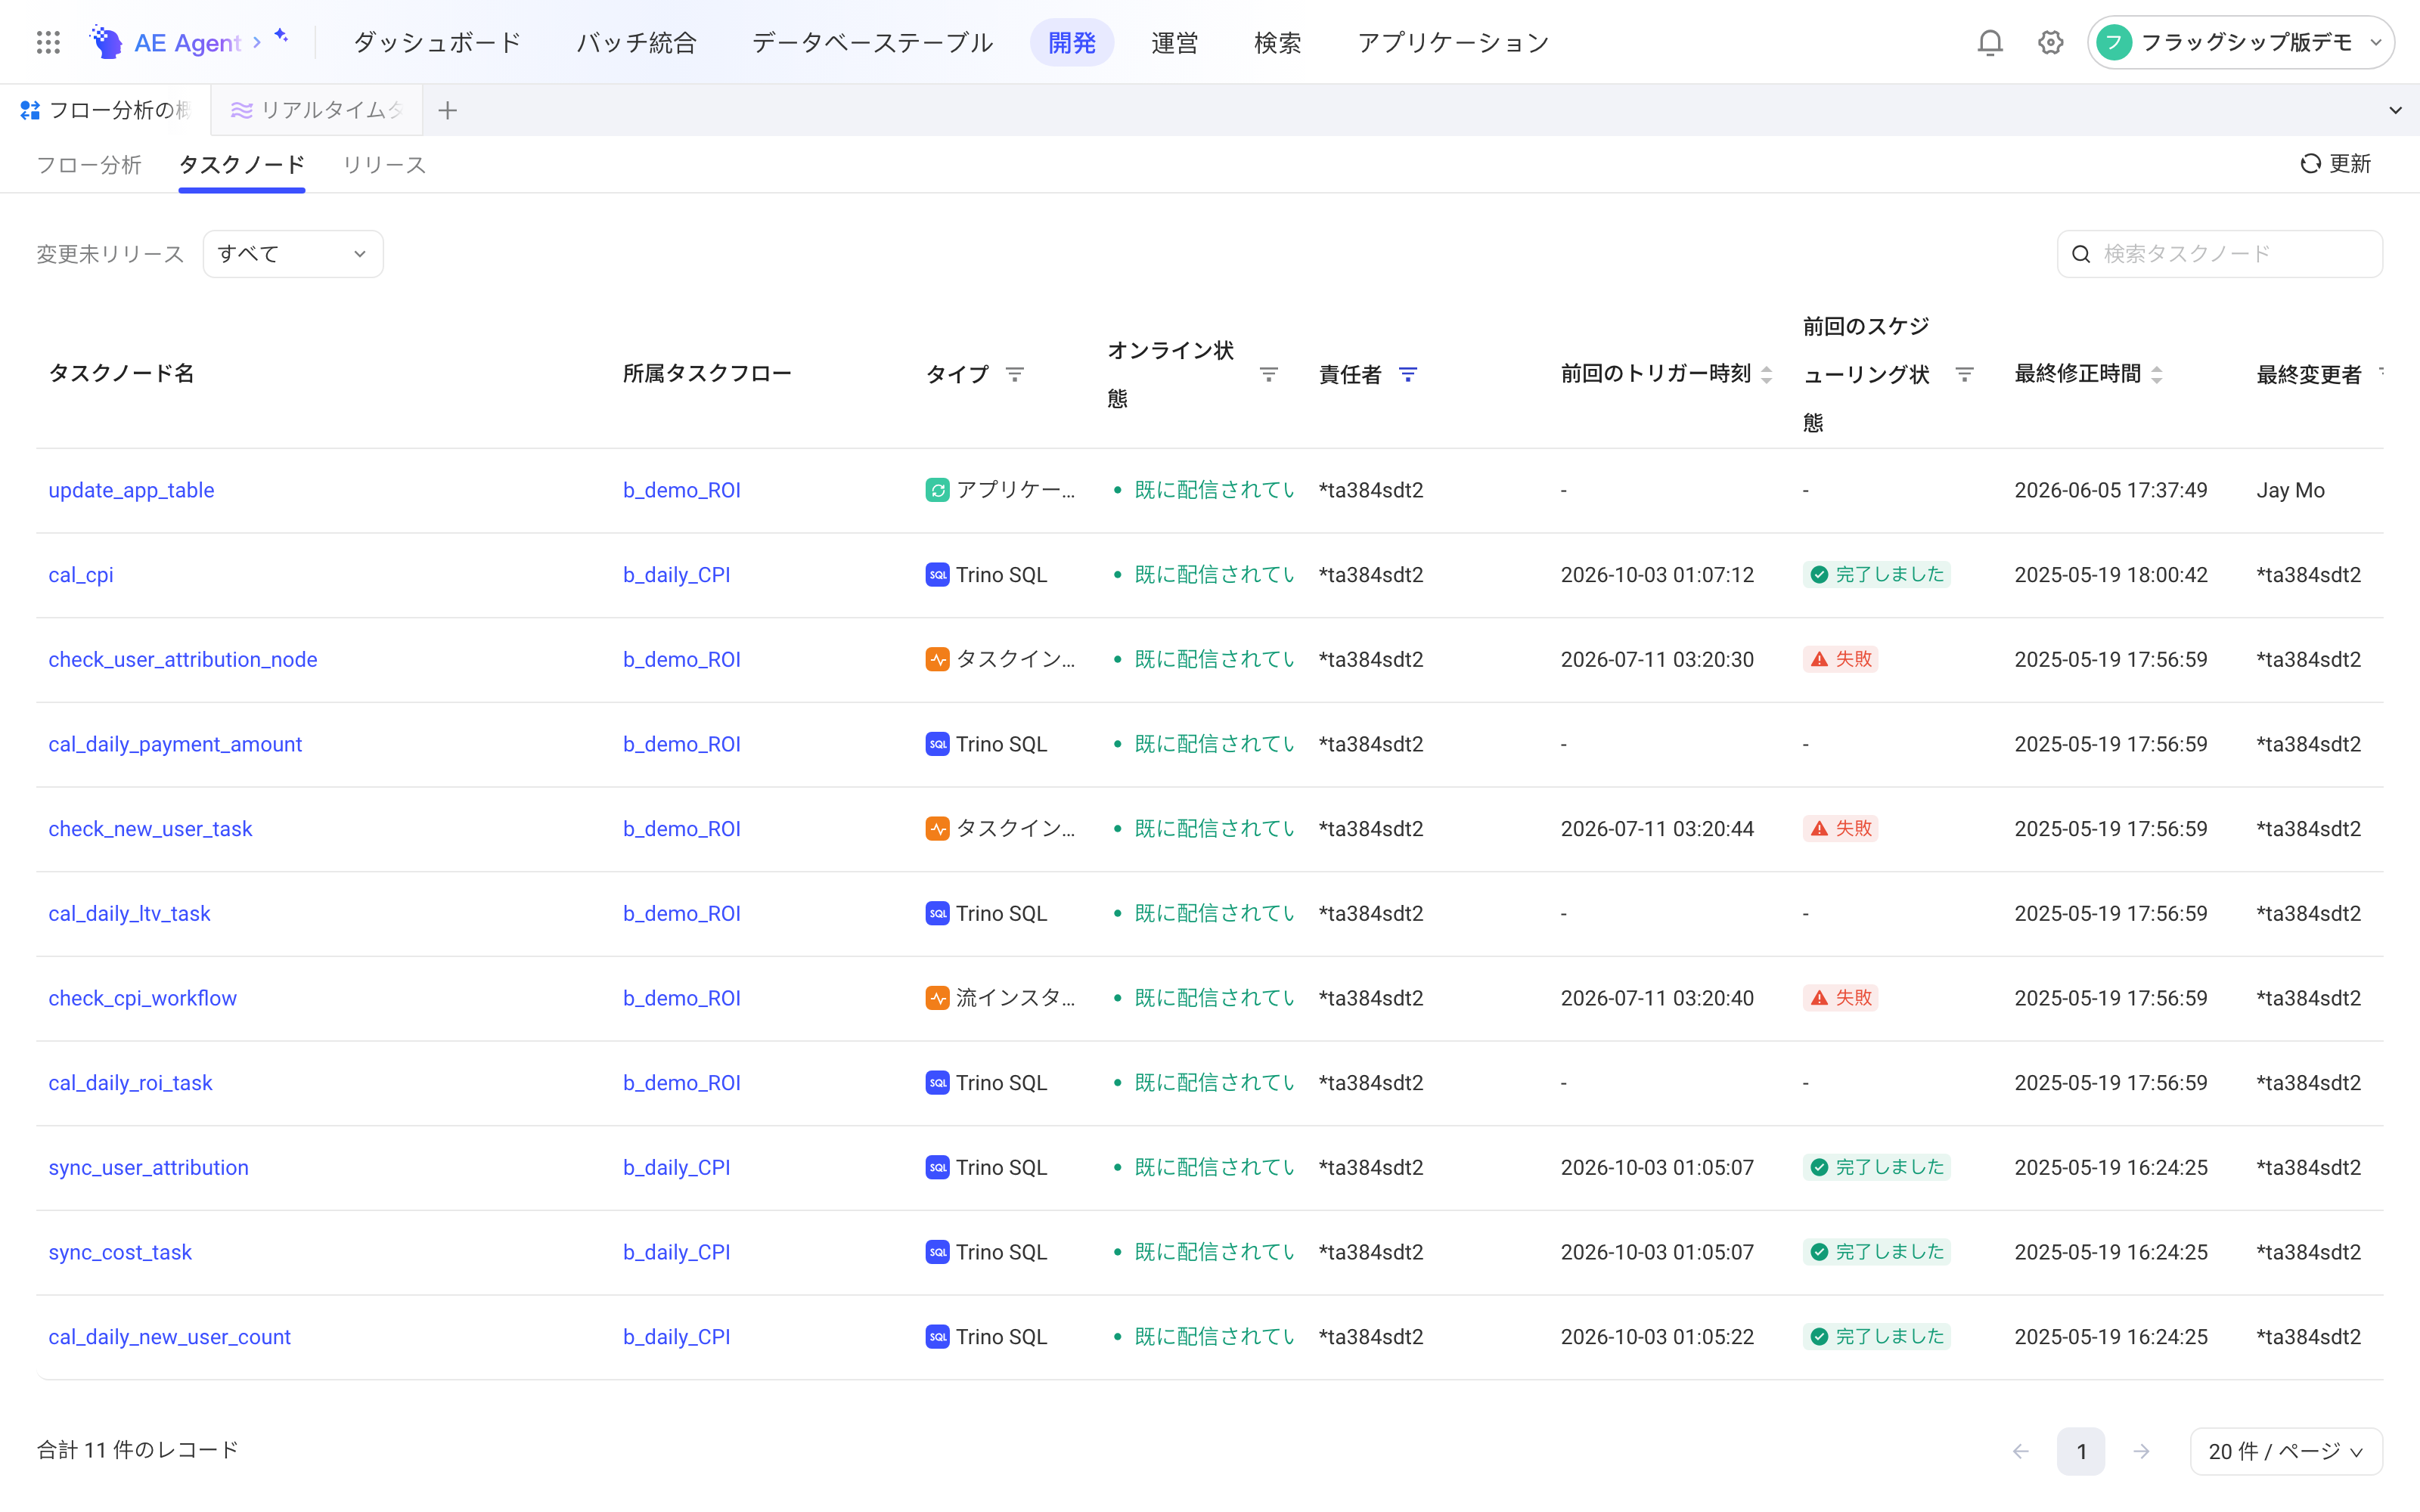Select page 1 in pagination

(x=2081, y=1451)
